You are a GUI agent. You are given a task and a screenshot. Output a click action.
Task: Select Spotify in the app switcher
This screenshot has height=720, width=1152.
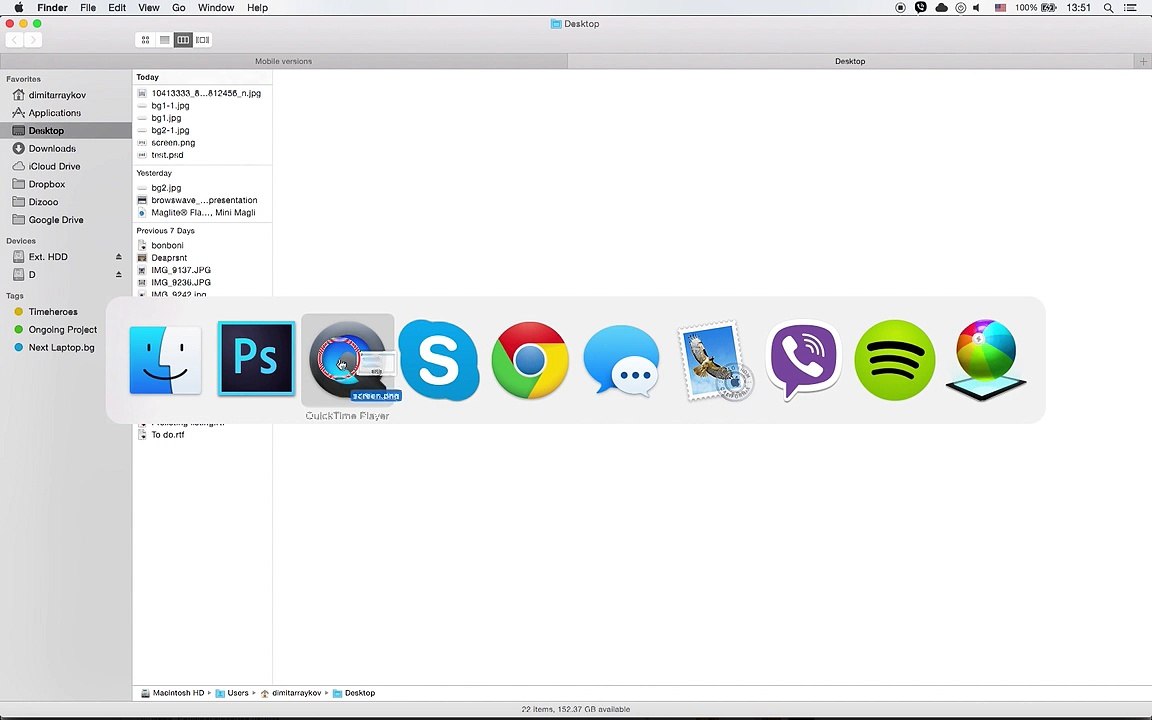pyautogui.click(x=894, y=360)
